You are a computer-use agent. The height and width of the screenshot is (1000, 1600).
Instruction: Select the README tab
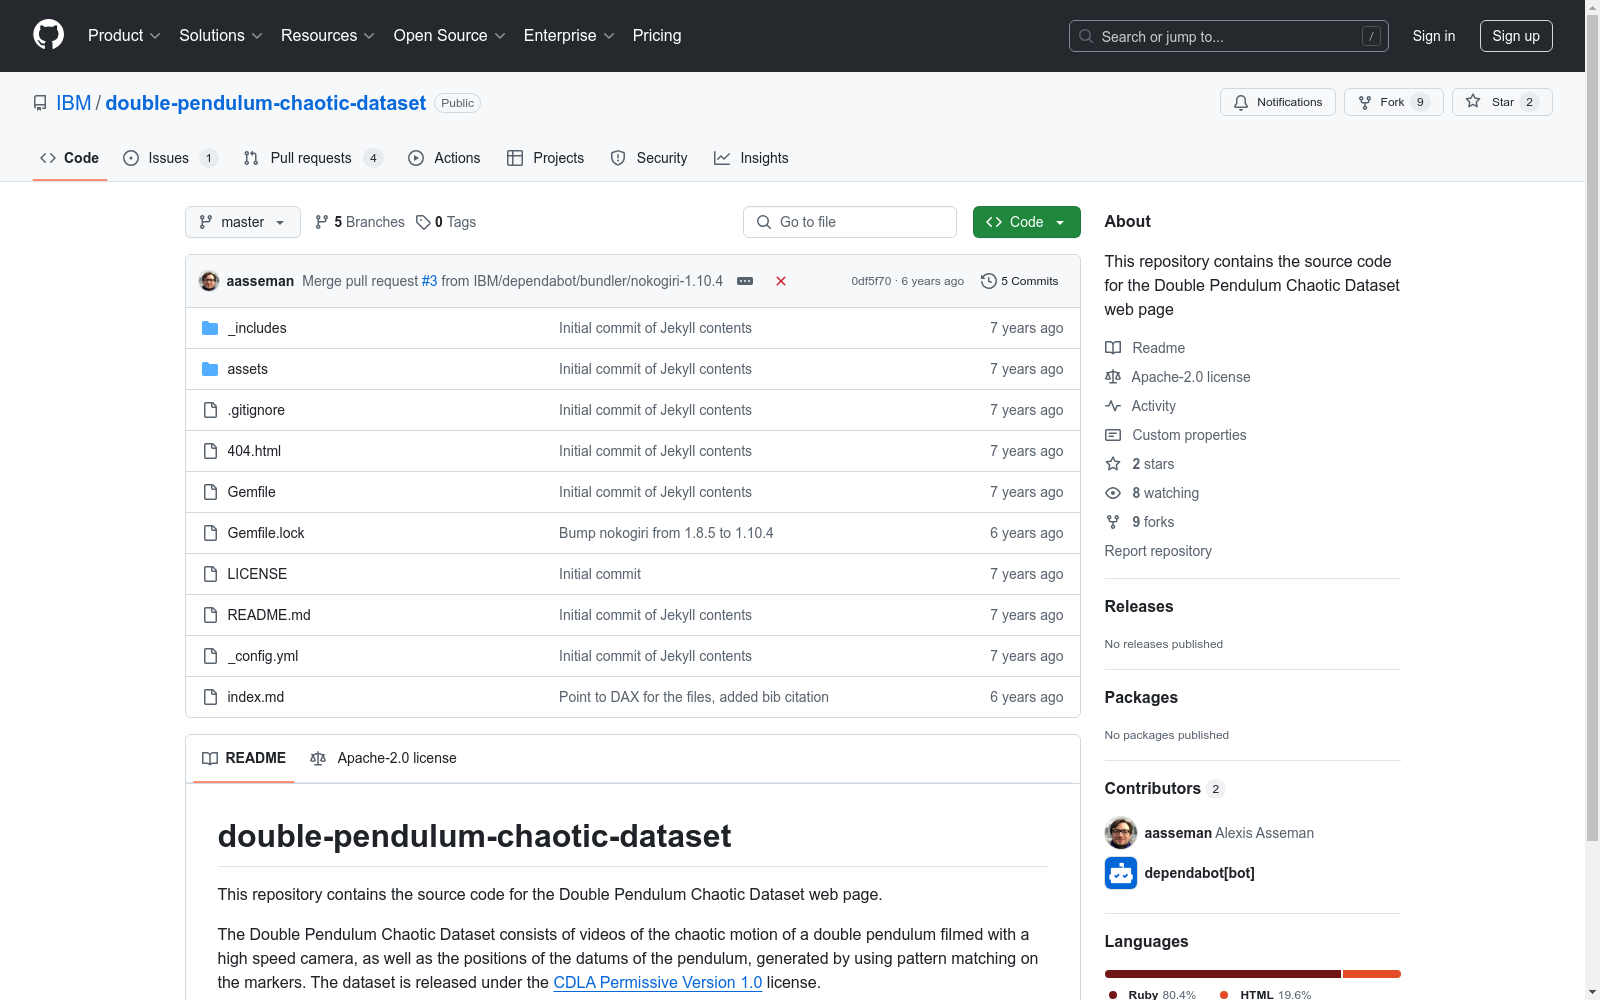(244, 758)
